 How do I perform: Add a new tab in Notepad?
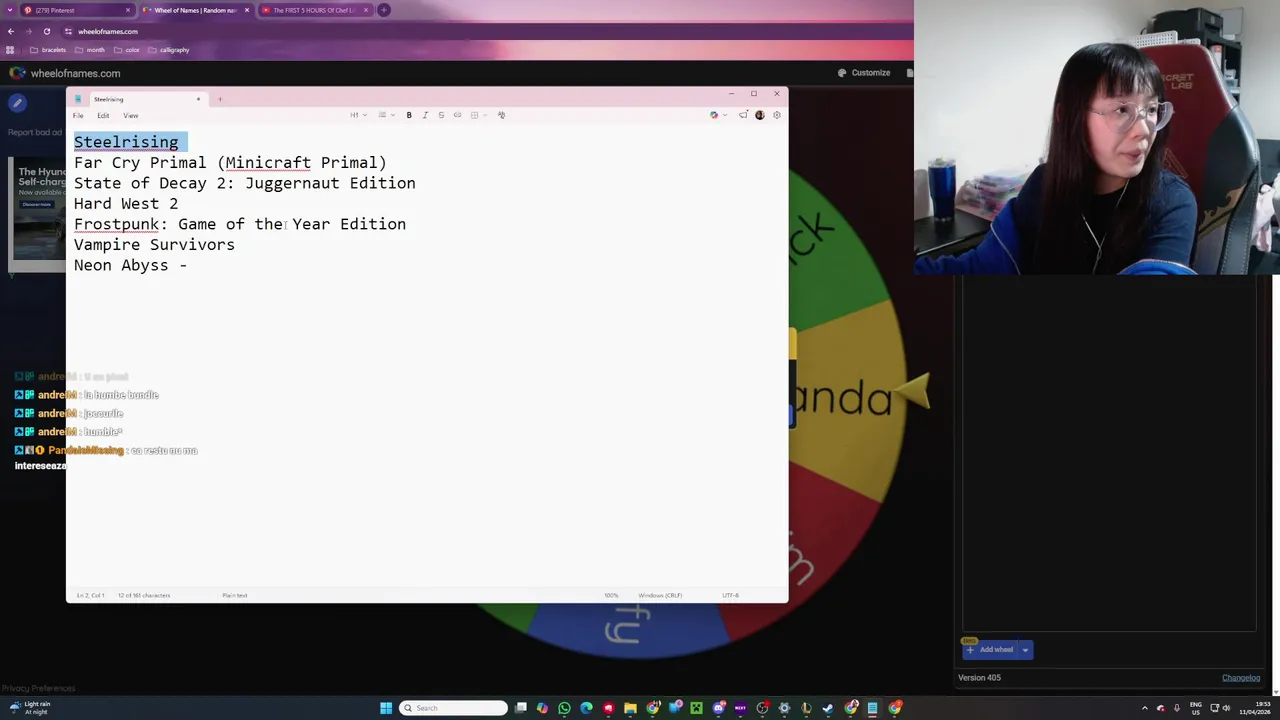220,99
